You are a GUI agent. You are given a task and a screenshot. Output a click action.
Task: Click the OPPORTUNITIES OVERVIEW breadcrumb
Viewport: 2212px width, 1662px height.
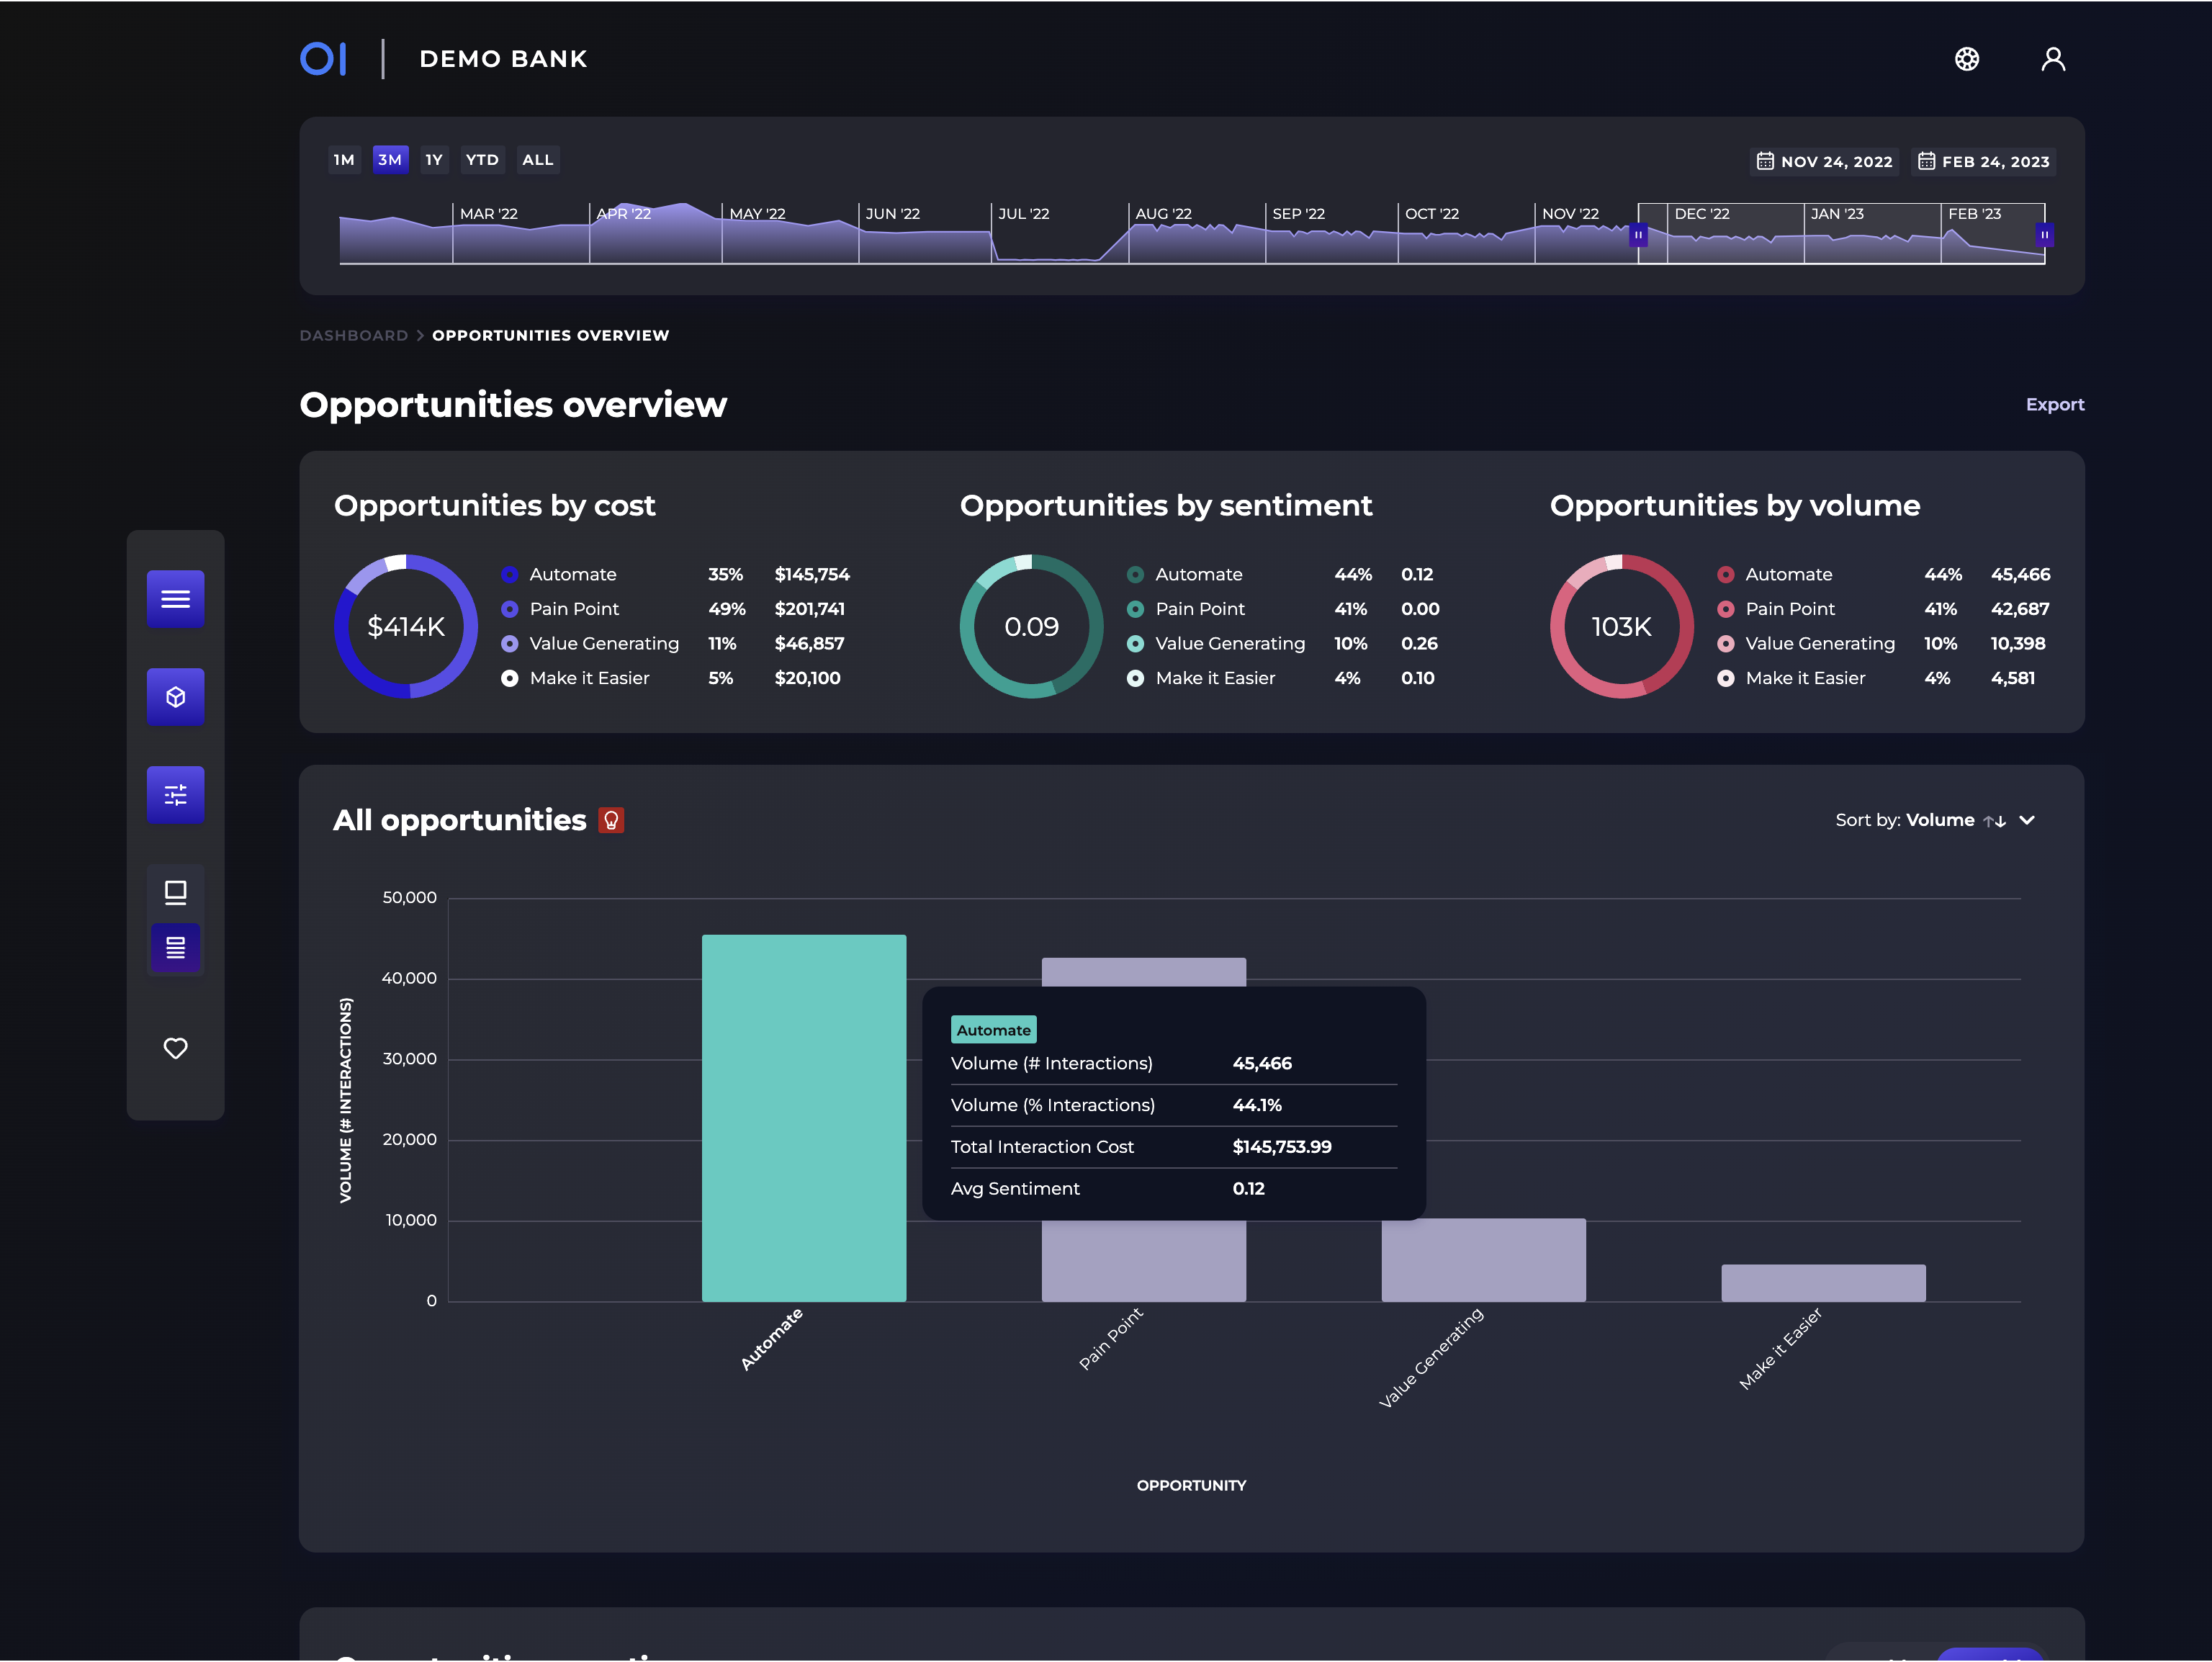coord(551,336)
